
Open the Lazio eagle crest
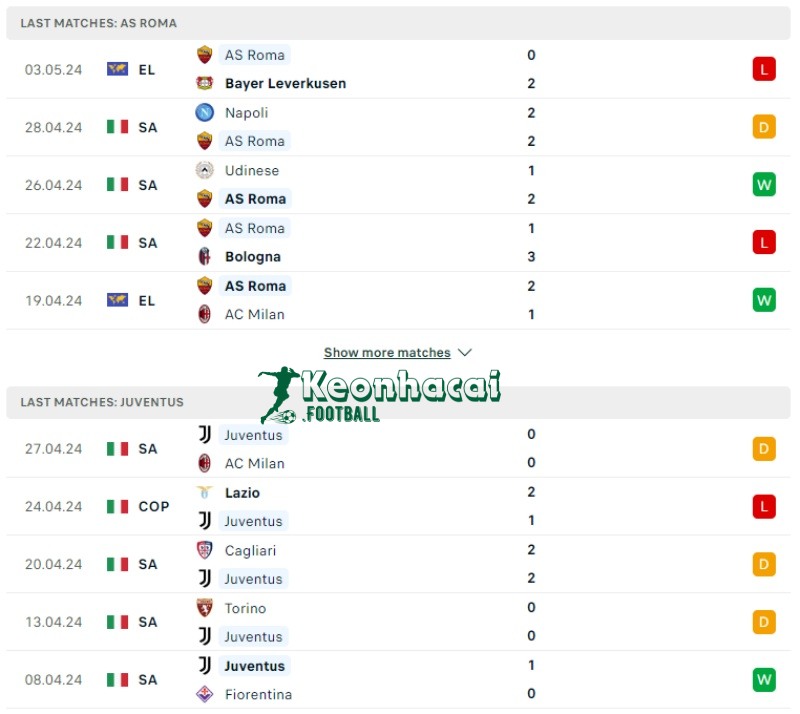pos(204,492)
